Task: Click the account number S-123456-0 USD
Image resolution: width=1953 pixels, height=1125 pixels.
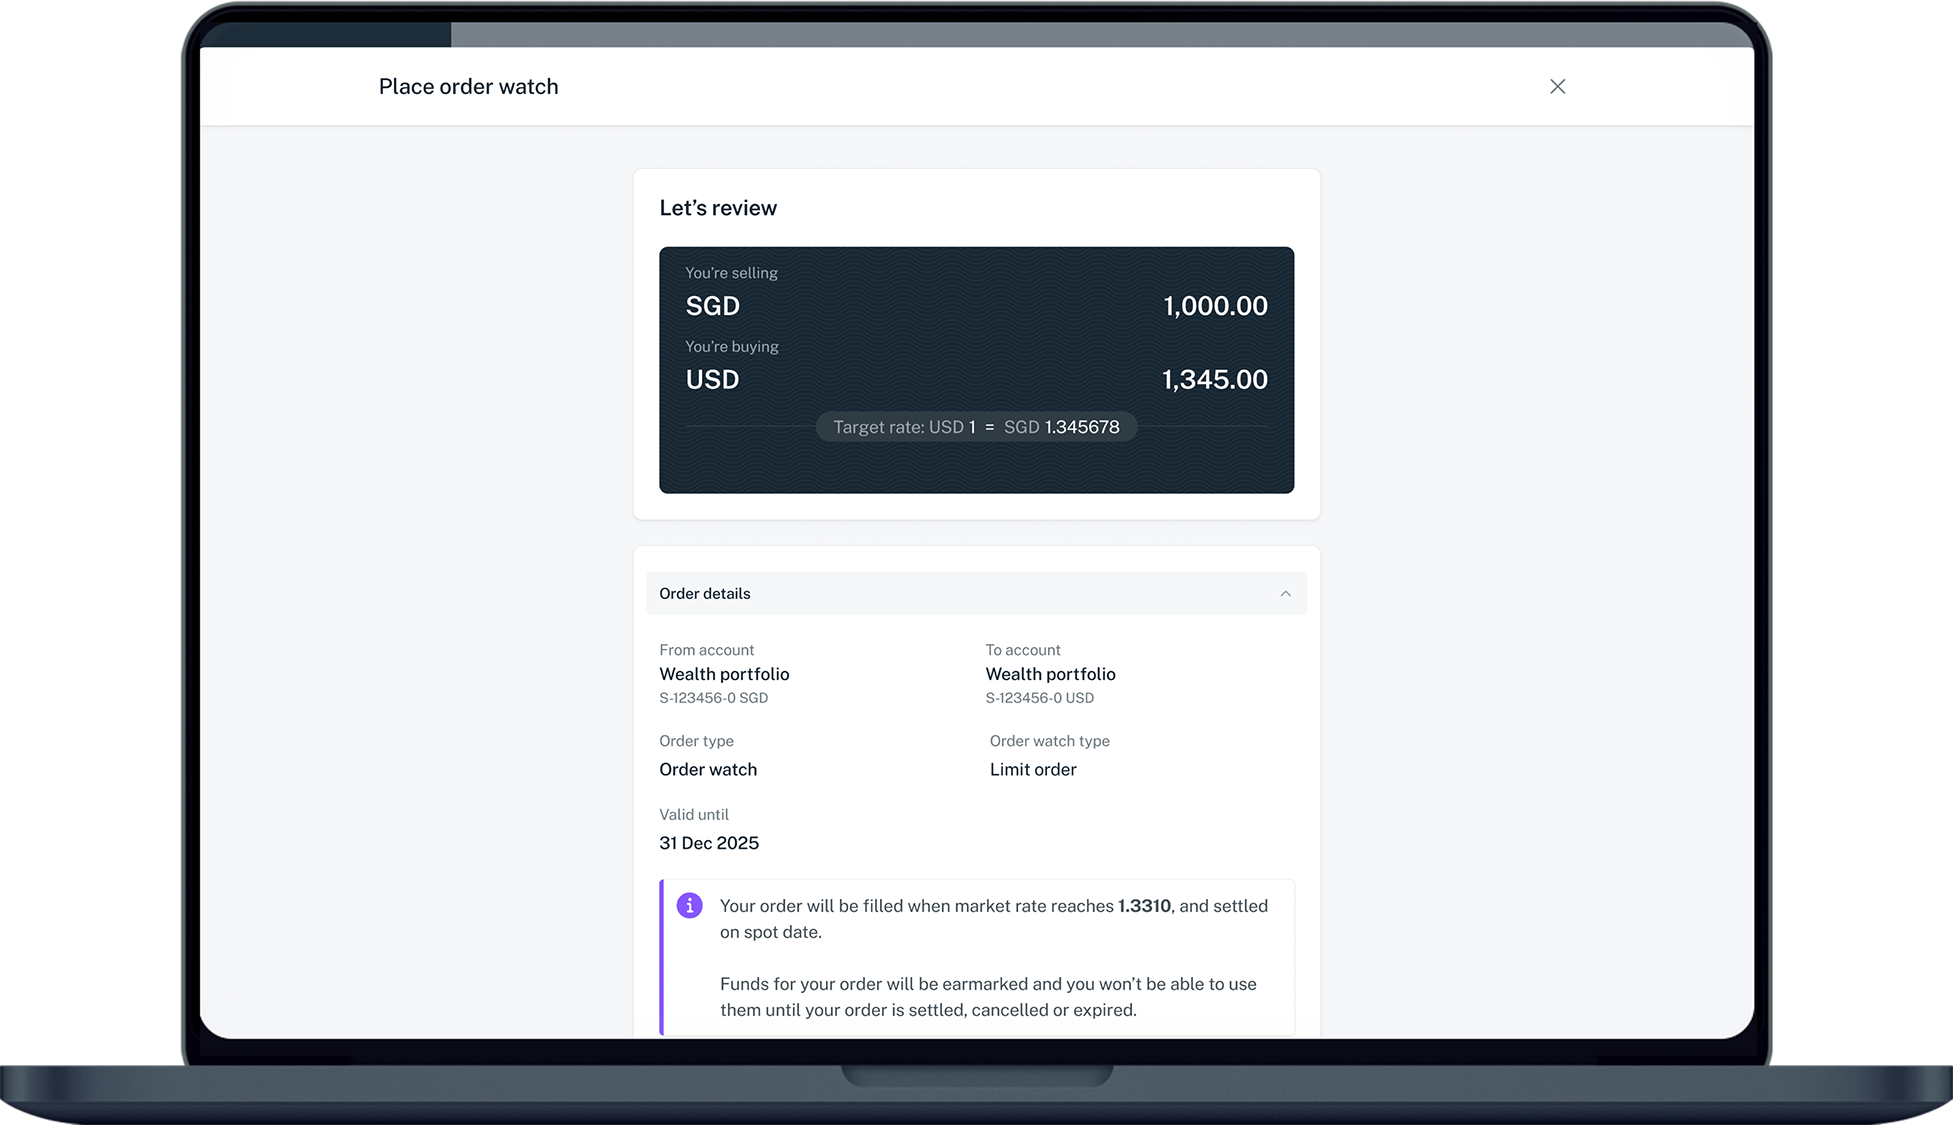Action: [x=1039, y=698]
